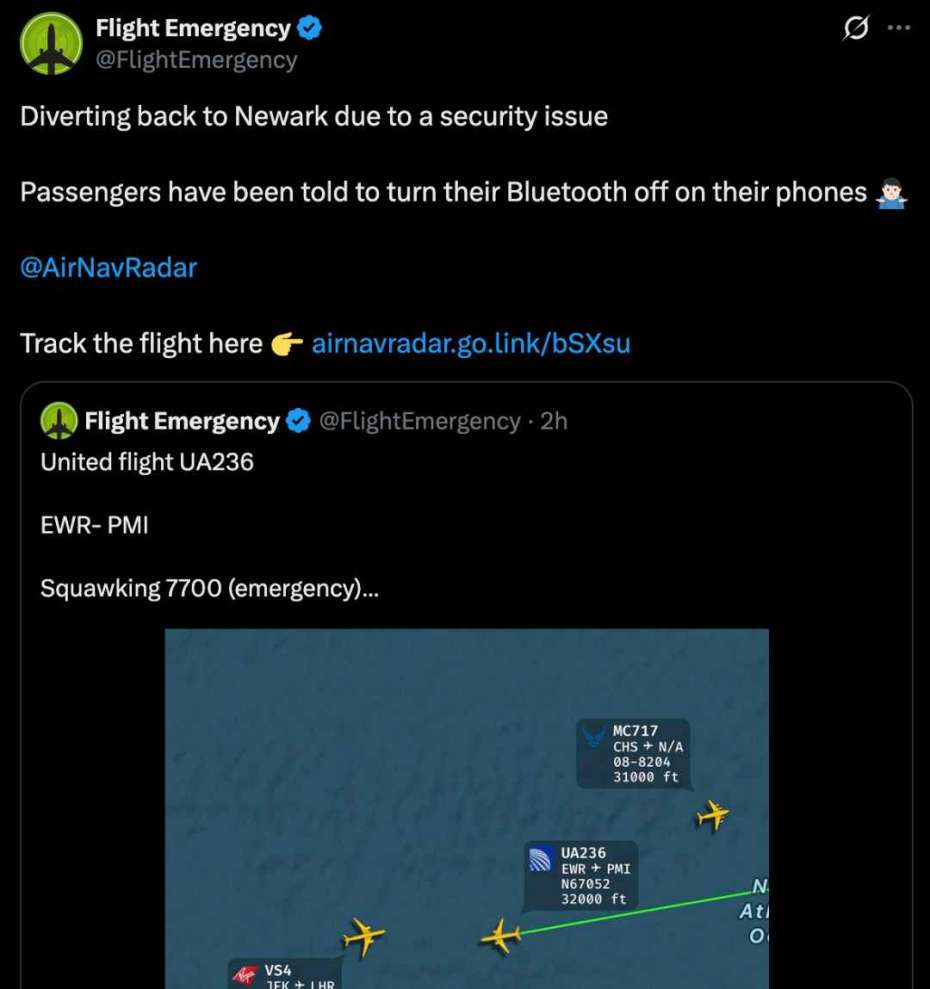Screen dimensions: 930x989
Task: Click the UA236 aircraft icon on map
Action: pyautogui.click(x=501, y=936)
